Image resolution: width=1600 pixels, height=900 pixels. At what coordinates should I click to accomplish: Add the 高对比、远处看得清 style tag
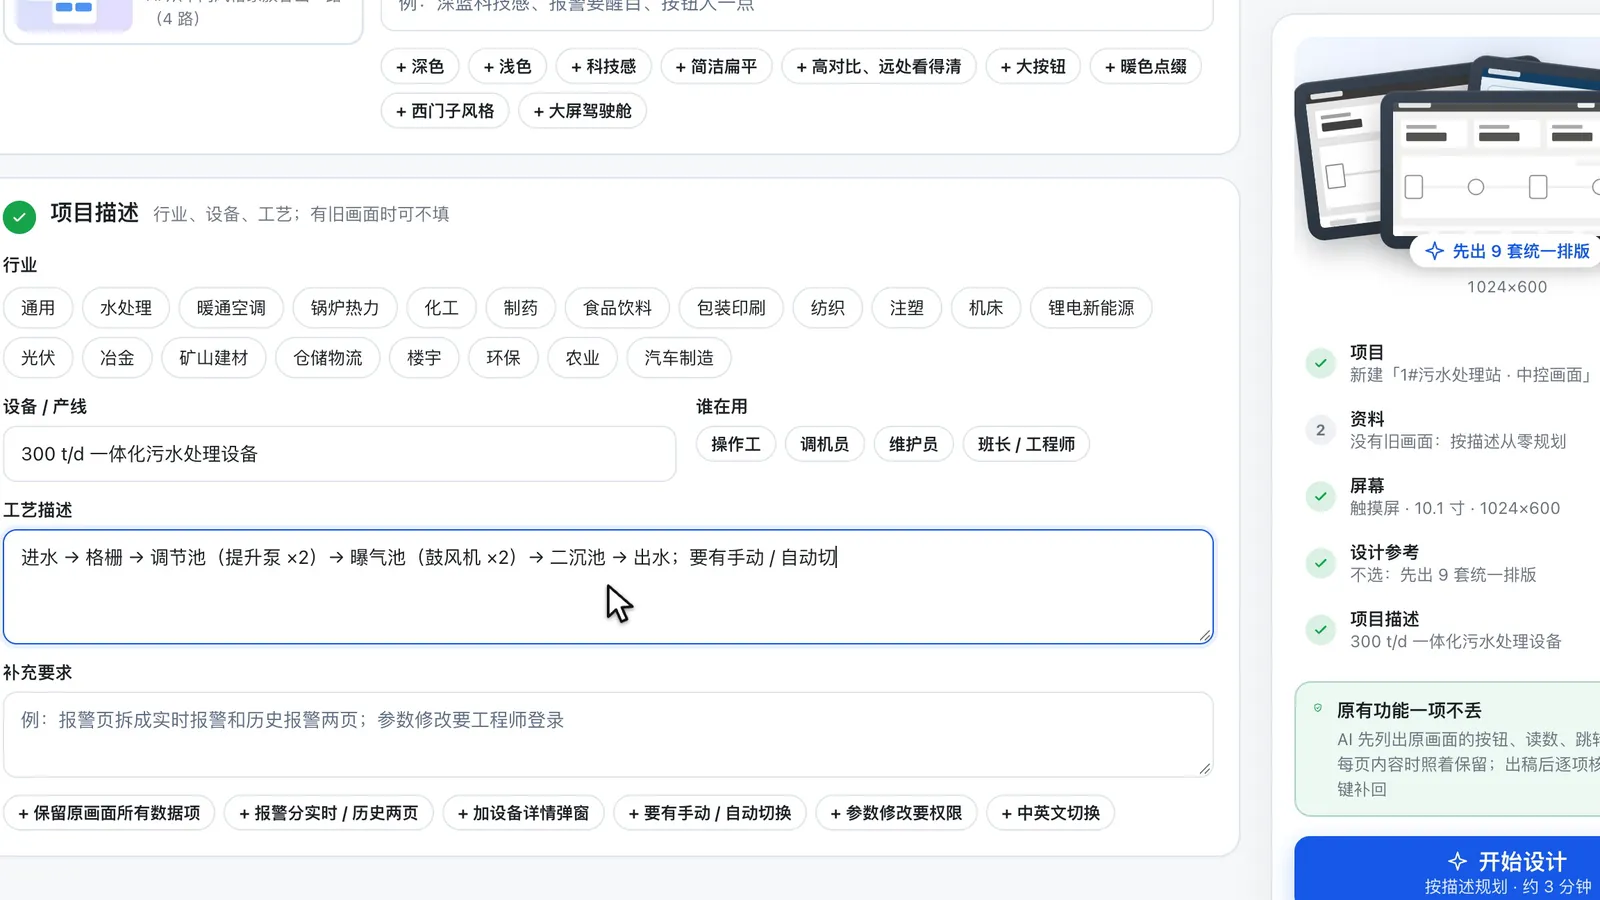point(879,66)
